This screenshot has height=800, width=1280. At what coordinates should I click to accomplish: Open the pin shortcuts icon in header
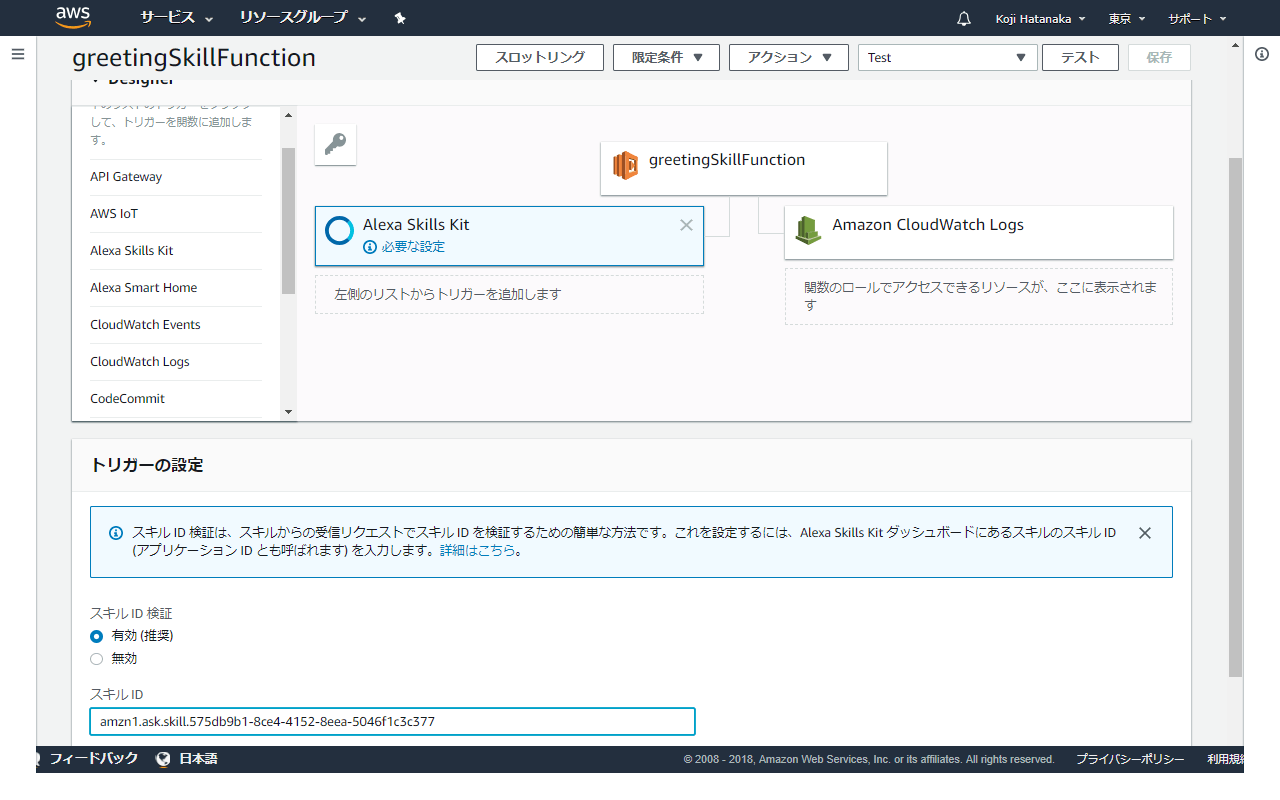point(400,18)
